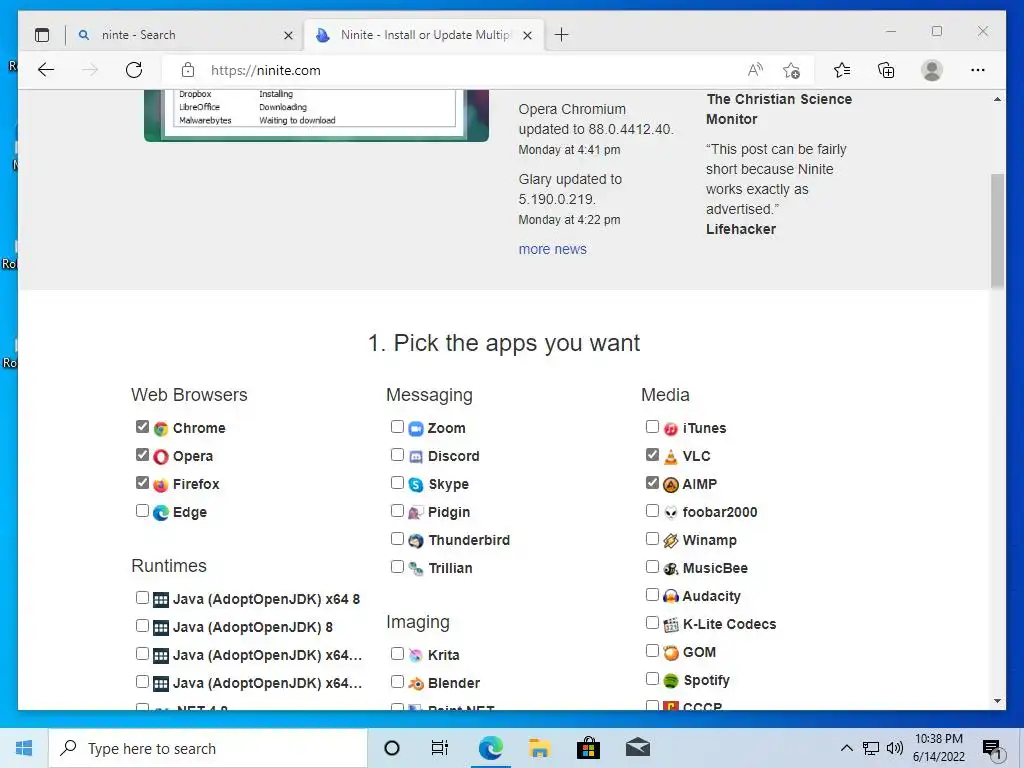Click the Firefox logo icon
Image resolution: width=1024 pixels, height=768 pixels.
(161, 485)
